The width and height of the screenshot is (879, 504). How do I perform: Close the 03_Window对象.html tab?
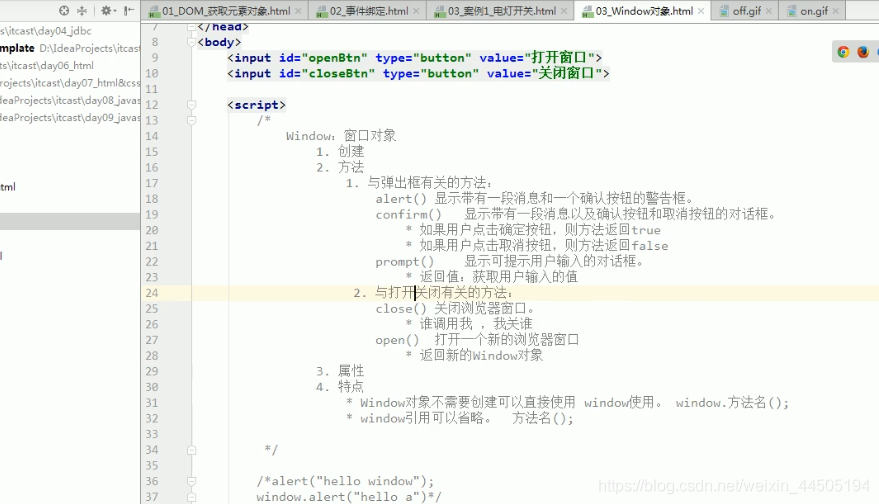(701, 11)
